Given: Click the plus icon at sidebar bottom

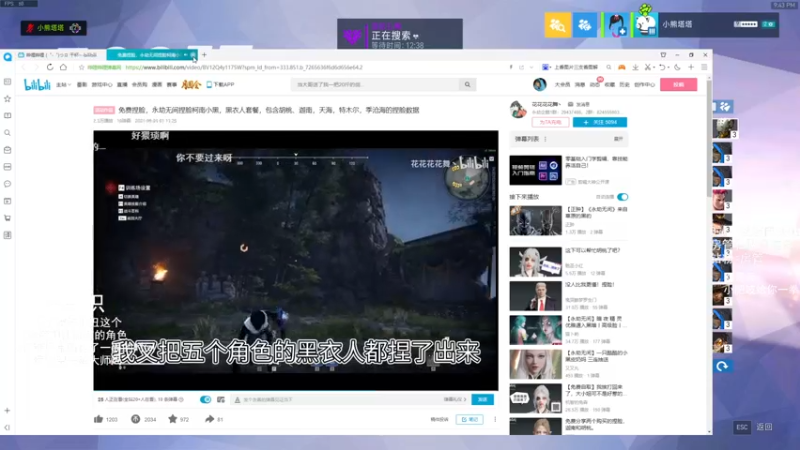Looking at the screenshot, I should (7, 410).
